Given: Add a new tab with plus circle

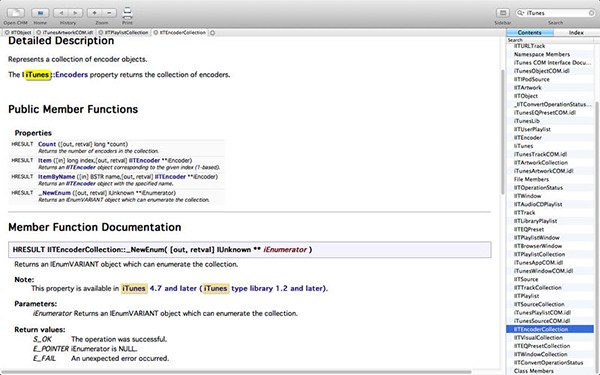Looking at the screenshot, I should (212, 33).
